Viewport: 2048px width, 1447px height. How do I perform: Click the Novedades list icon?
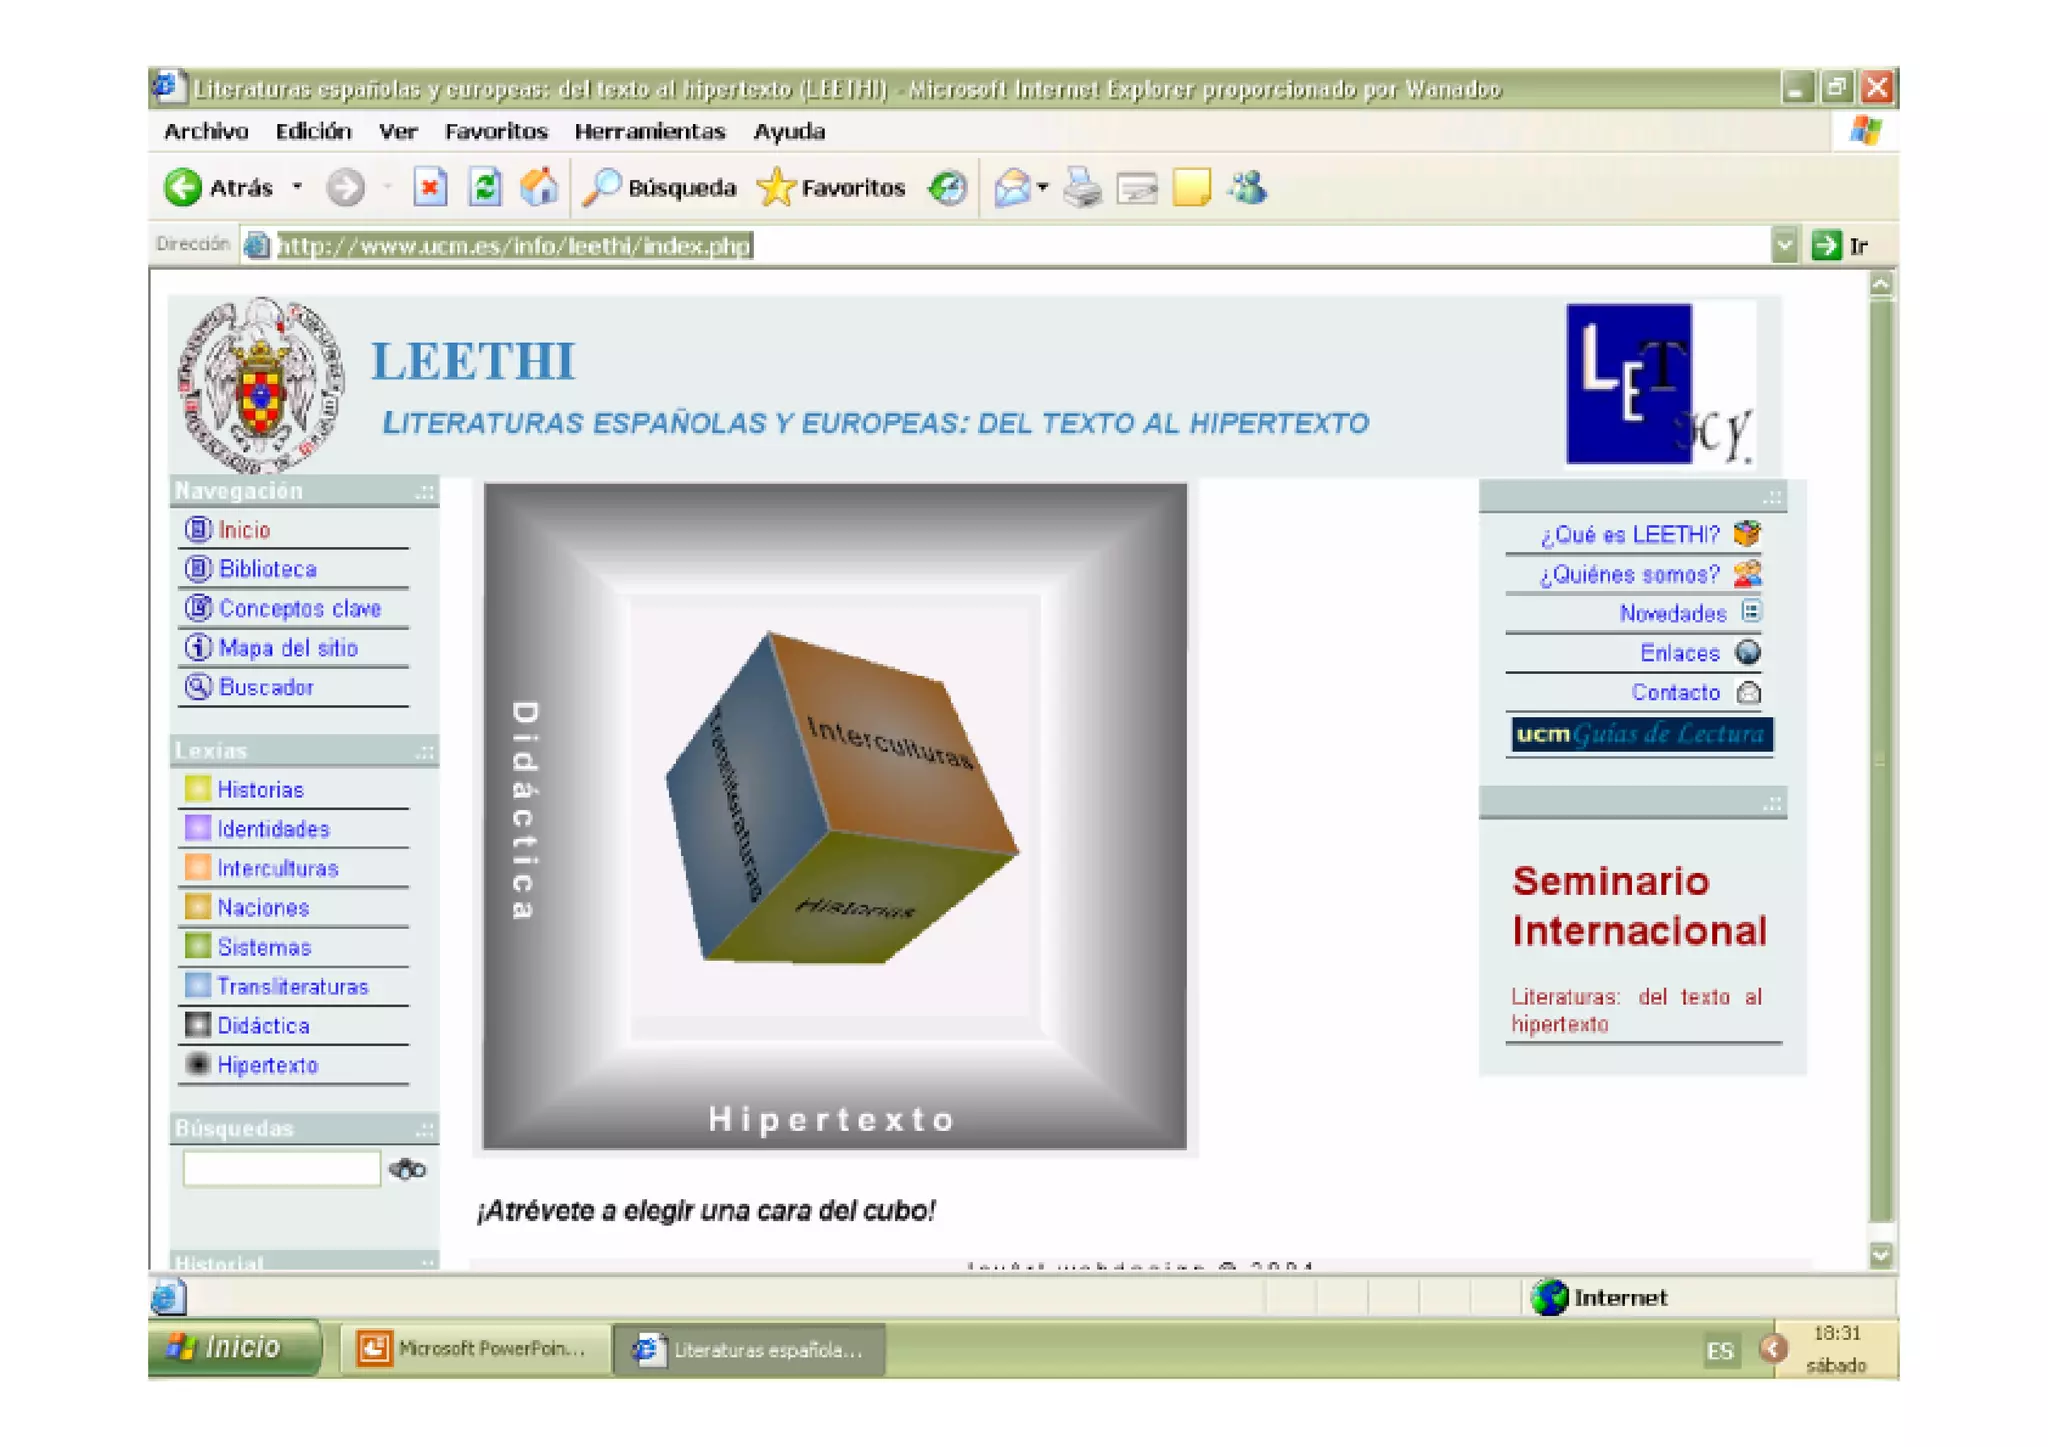pyautogui.click(x=1751, y=611)
